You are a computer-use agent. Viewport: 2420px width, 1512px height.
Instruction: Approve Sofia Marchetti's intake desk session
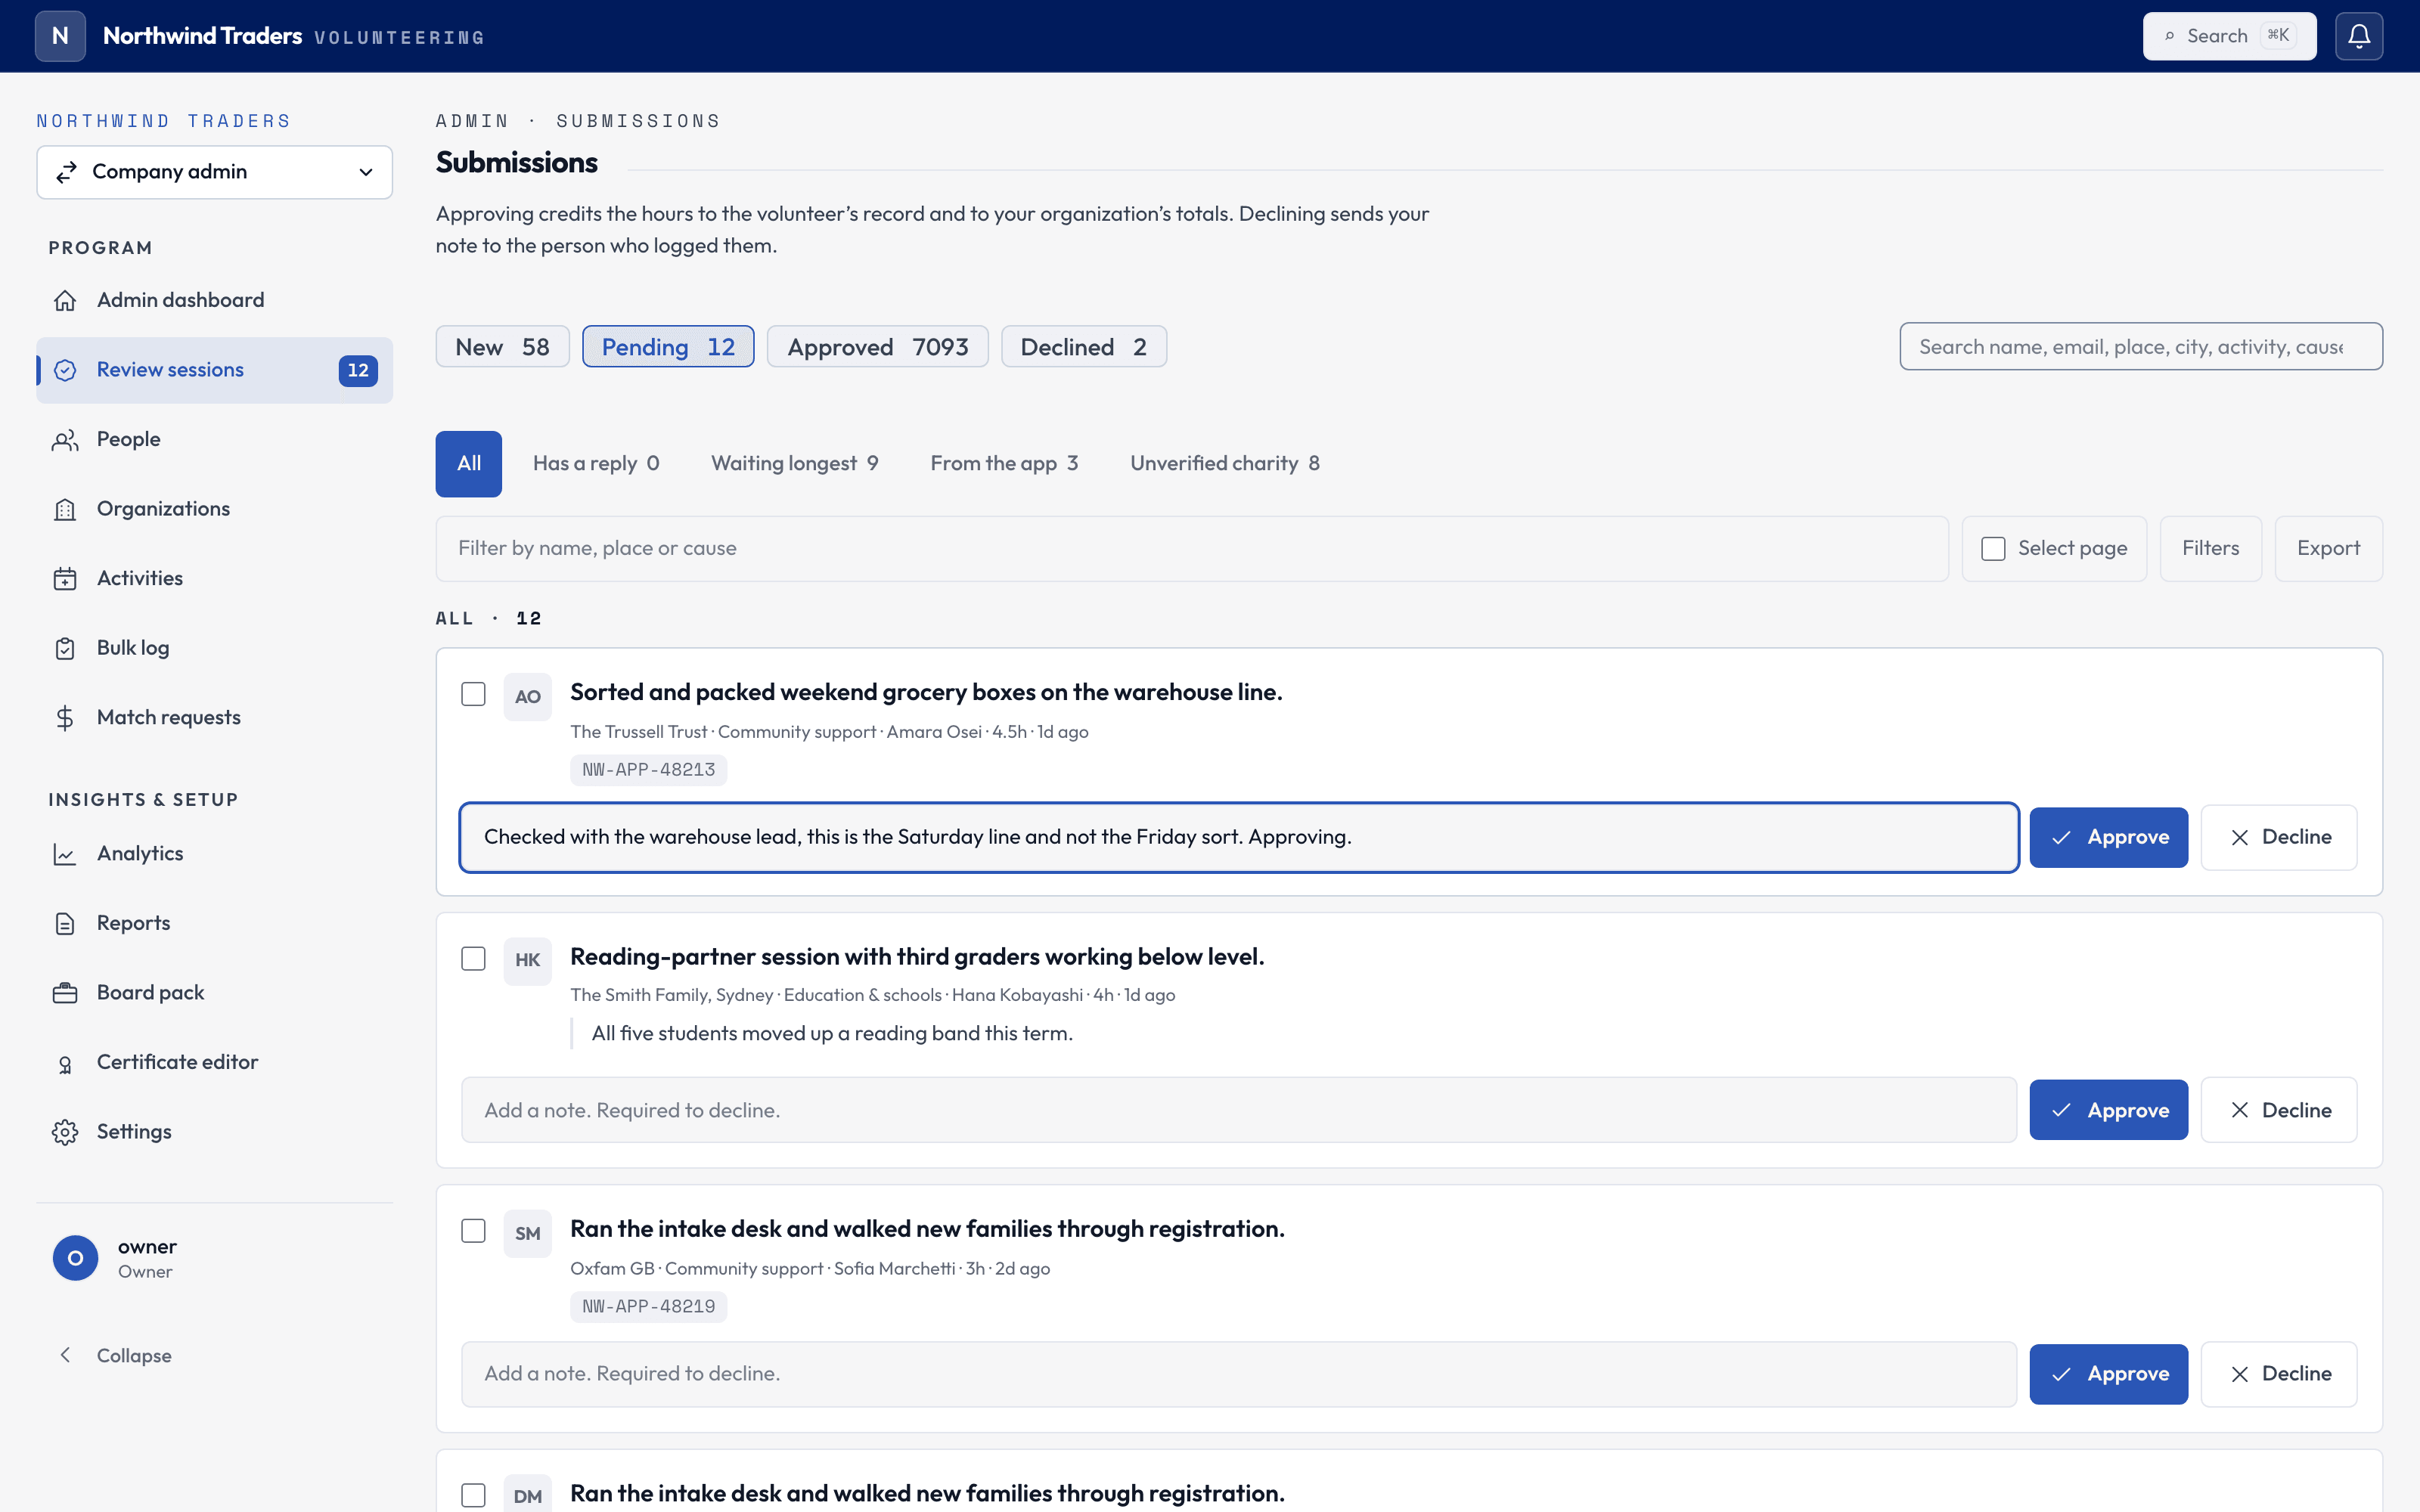(2108, 1374)
